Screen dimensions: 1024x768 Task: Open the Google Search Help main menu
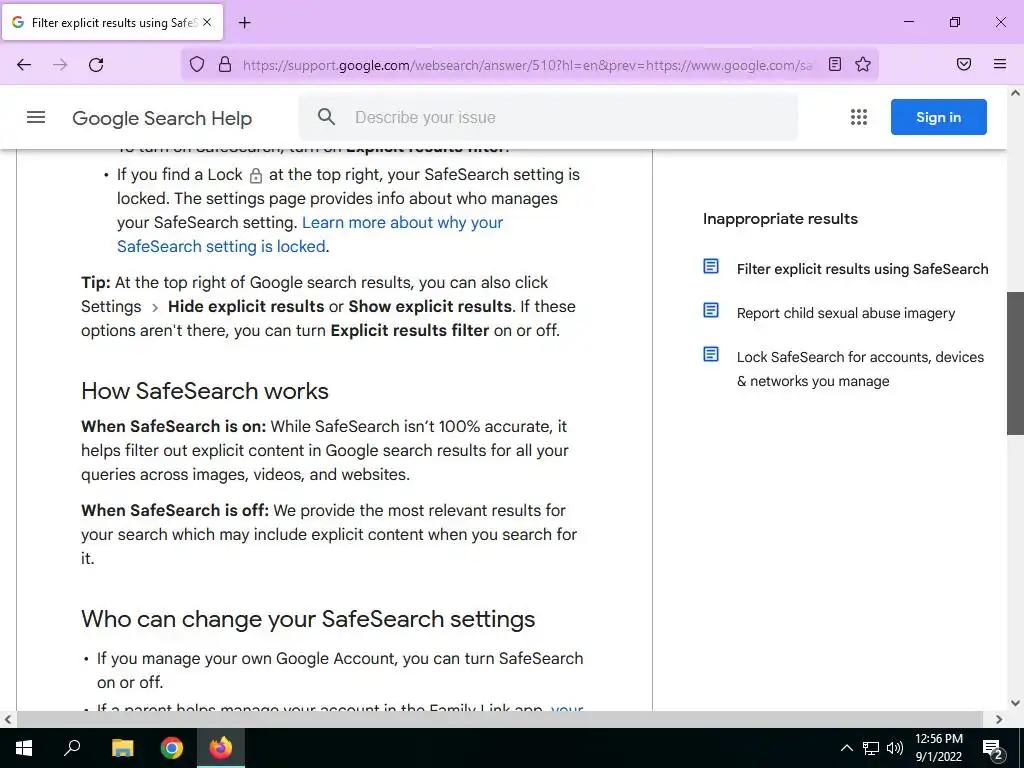[36, 118]
